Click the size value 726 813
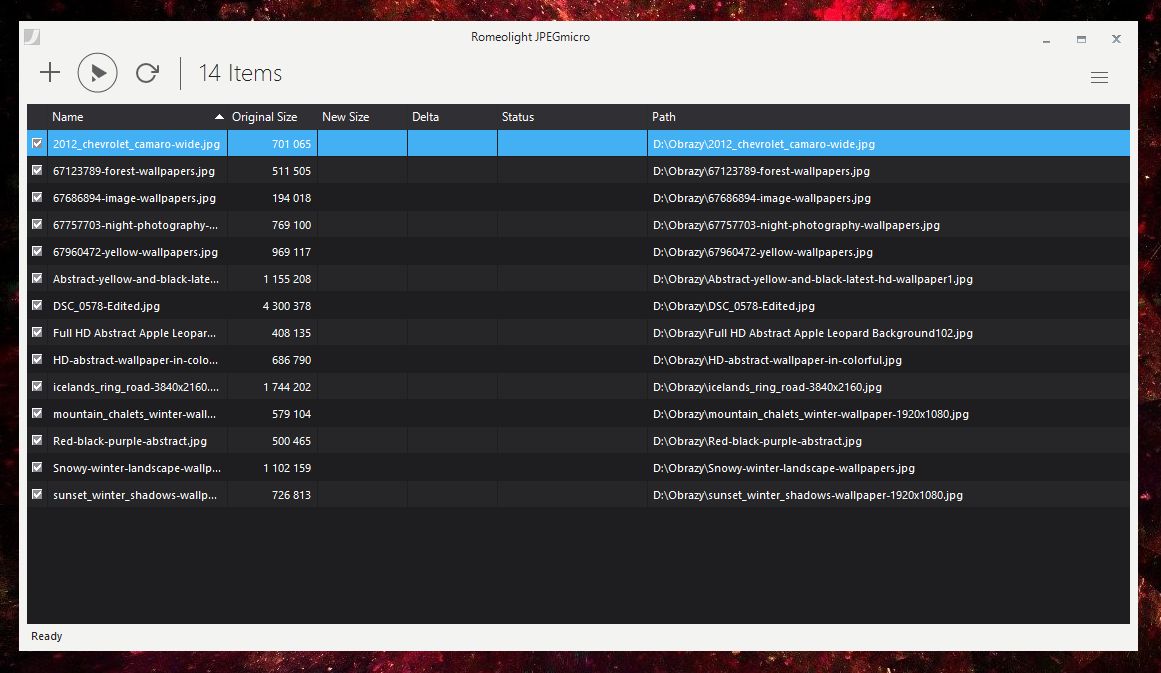 click(291, 495)
